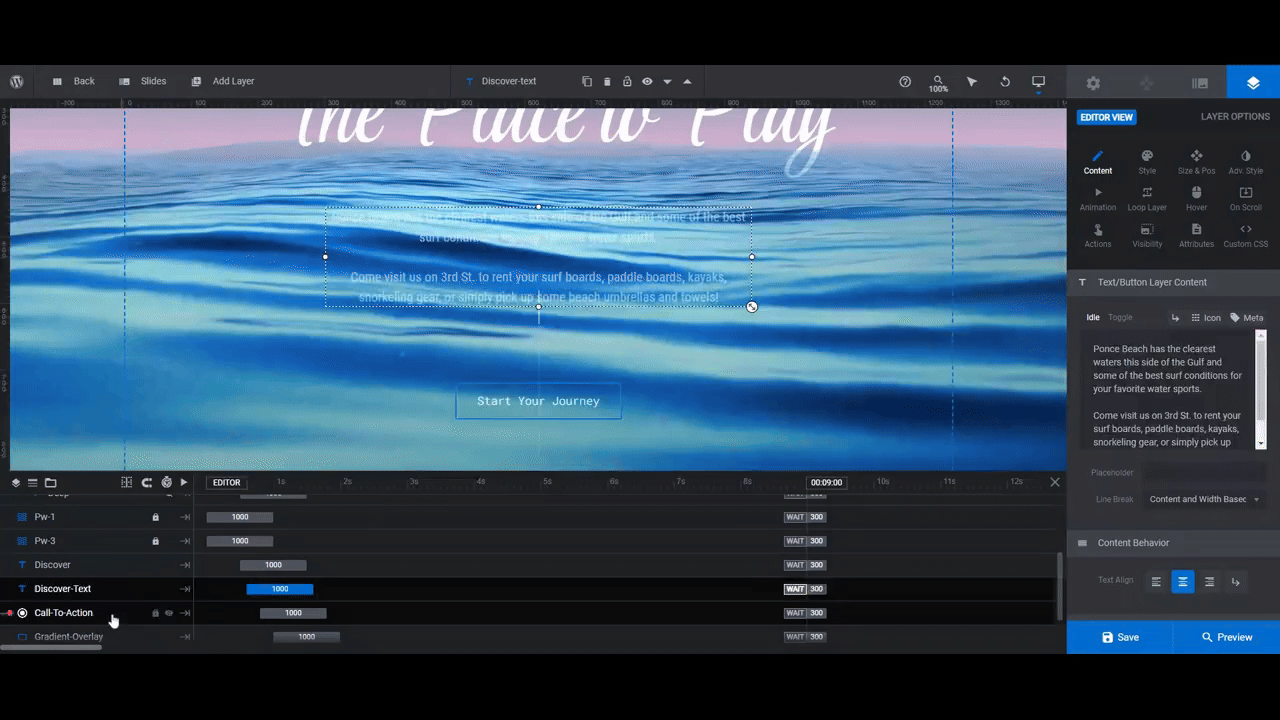Open the Adv. Style option
Screen dimensions: 1280x720
coord(1245,162)
